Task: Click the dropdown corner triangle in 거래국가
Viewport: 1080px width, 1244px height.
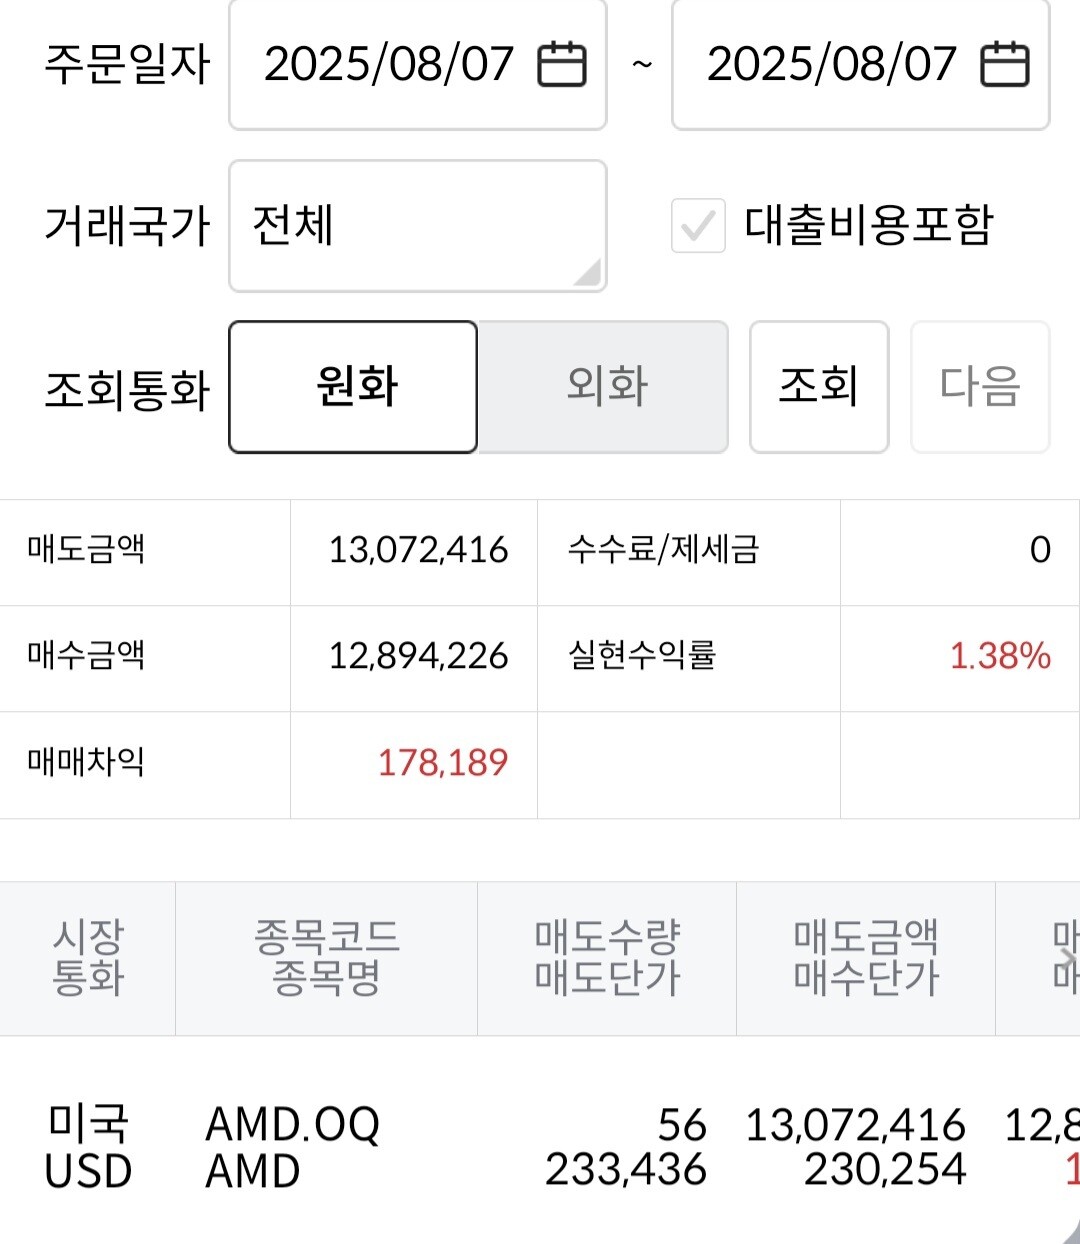Action: (x=589, y=273)
